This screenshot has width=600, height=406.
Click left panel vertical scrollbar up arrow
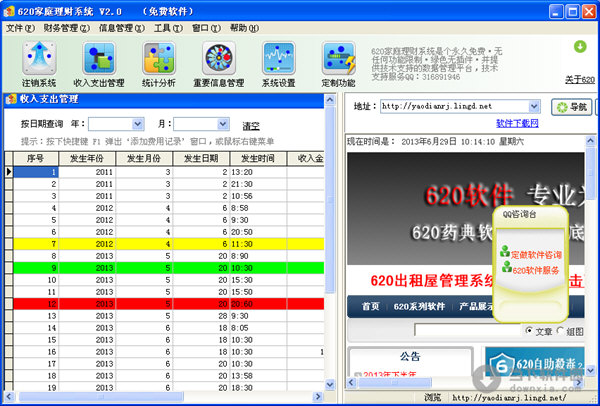(x=330, y=100)
